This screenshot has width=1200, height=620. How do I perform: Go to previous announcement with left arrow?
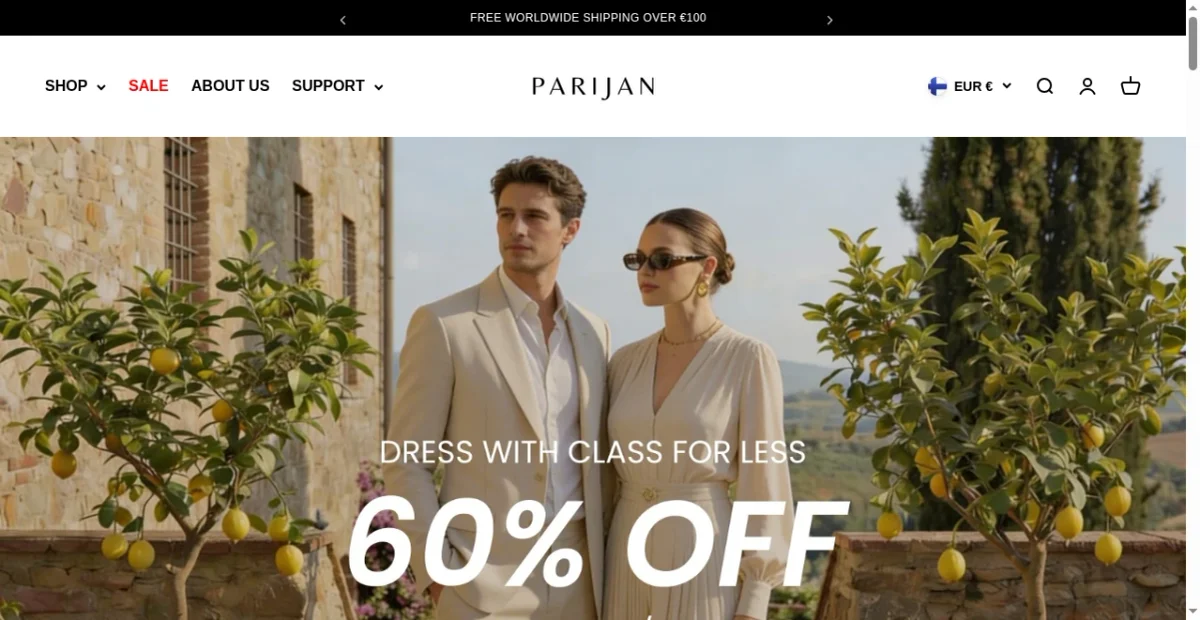pos(343,19)
